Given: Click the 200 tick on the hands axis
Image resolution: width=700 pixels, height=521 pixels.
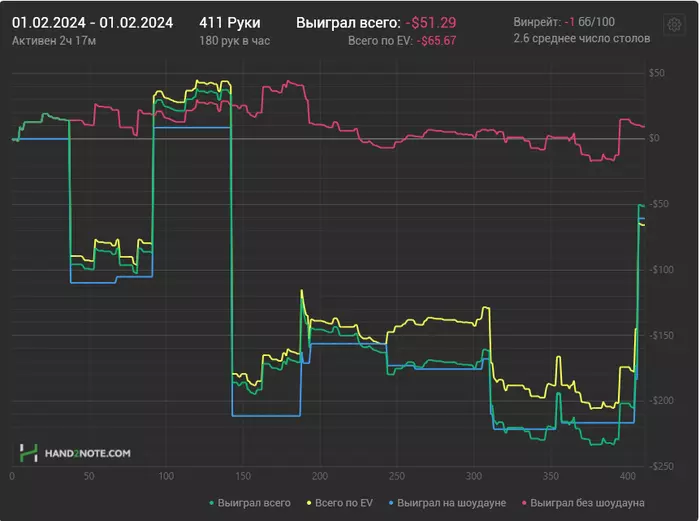Looking at the screenshot, I should point(320,476).
